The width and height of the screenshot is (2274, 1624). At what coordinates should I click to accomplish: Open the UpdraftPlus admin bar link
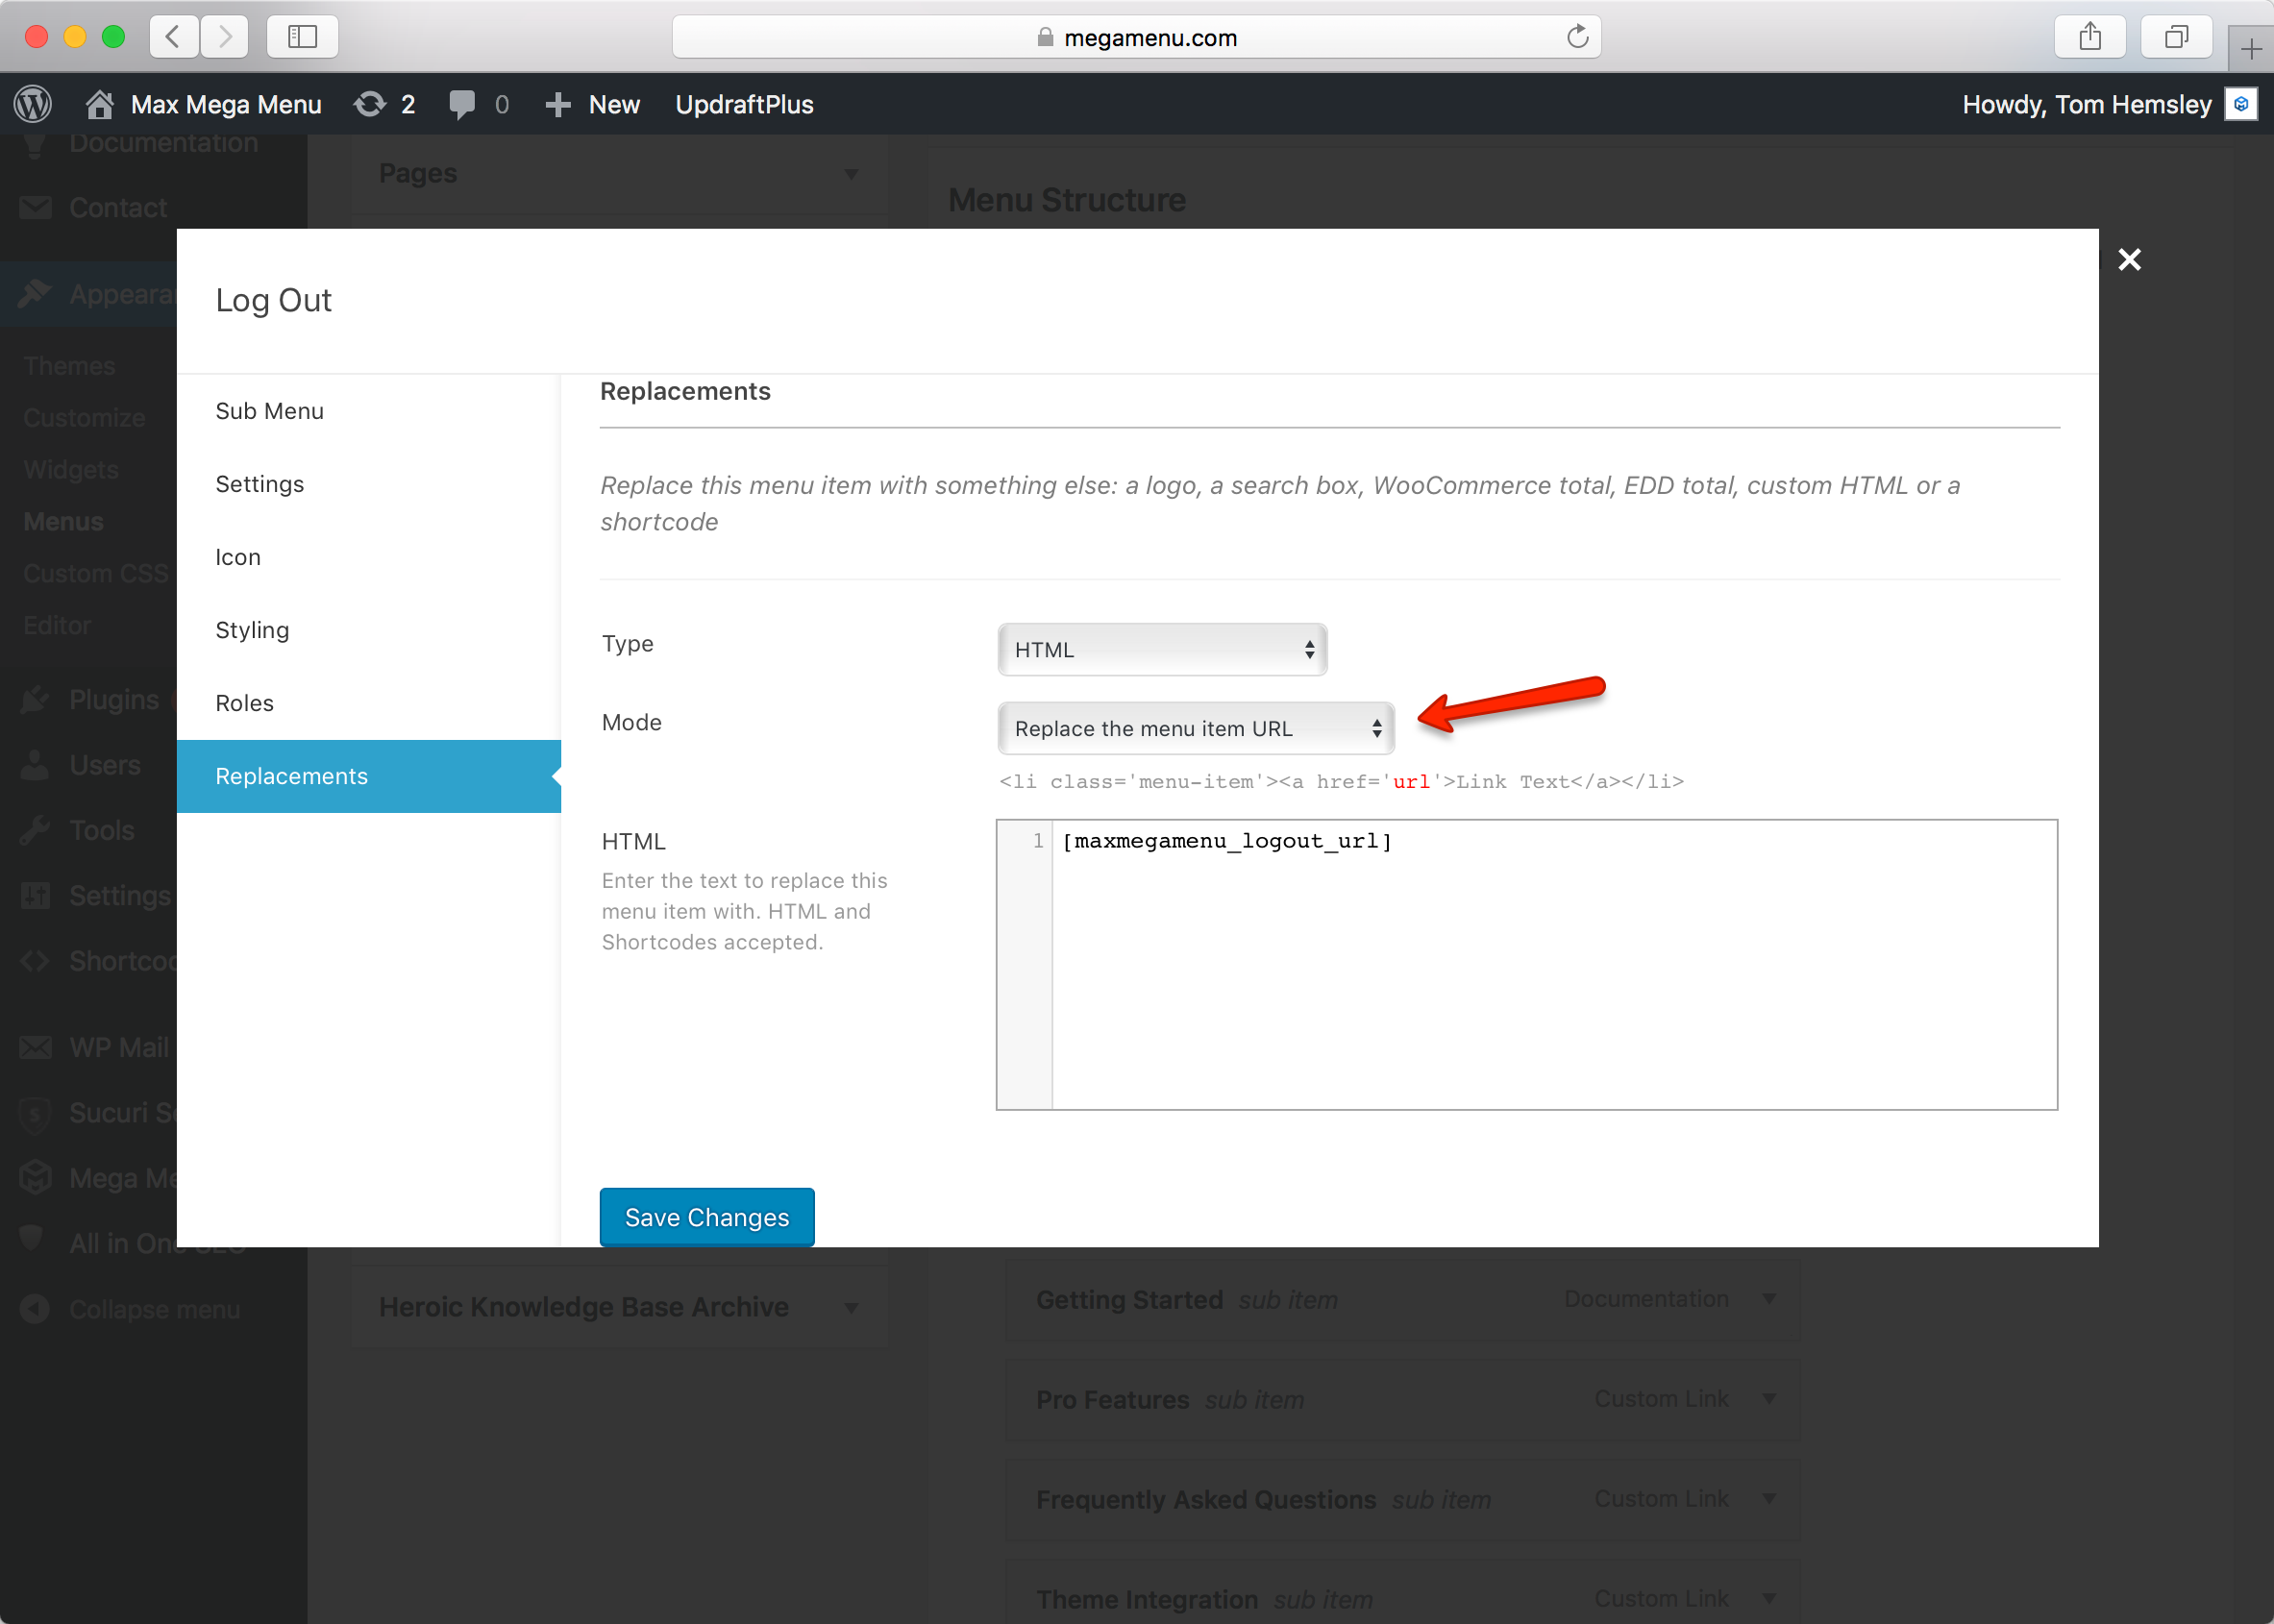coord(744,104)
